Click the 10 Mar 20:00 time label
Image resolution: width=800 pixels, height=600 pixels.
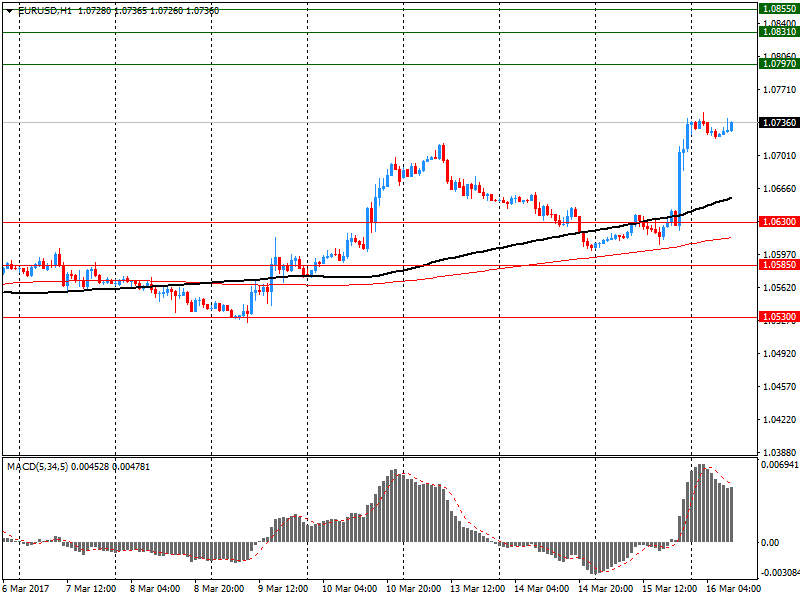[x=414, y=589]
